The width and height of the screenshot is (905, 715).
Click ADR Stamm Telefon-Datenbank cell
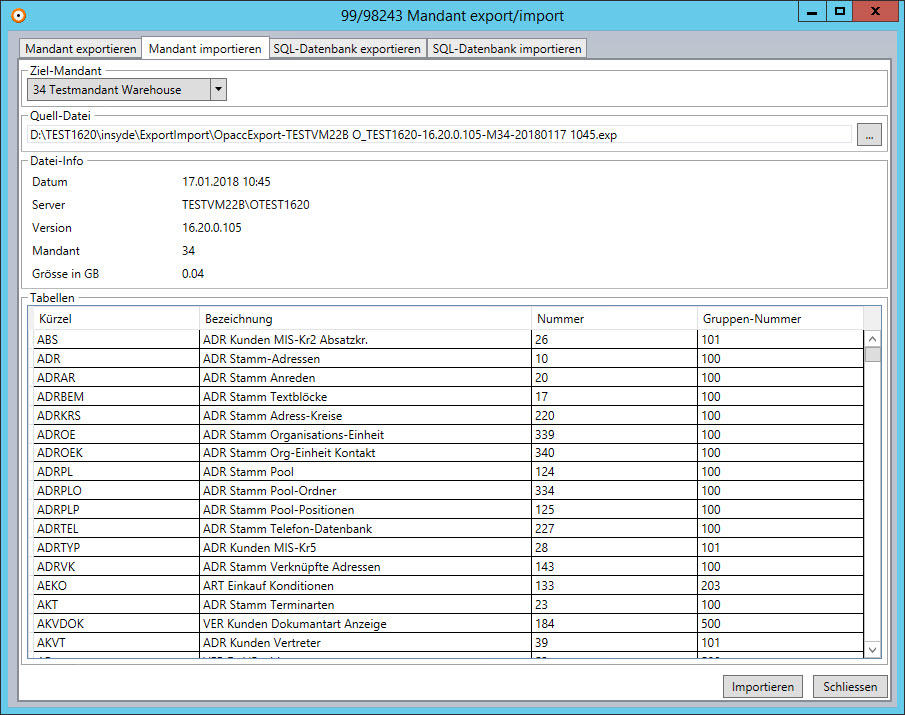[x=365, y=529]
